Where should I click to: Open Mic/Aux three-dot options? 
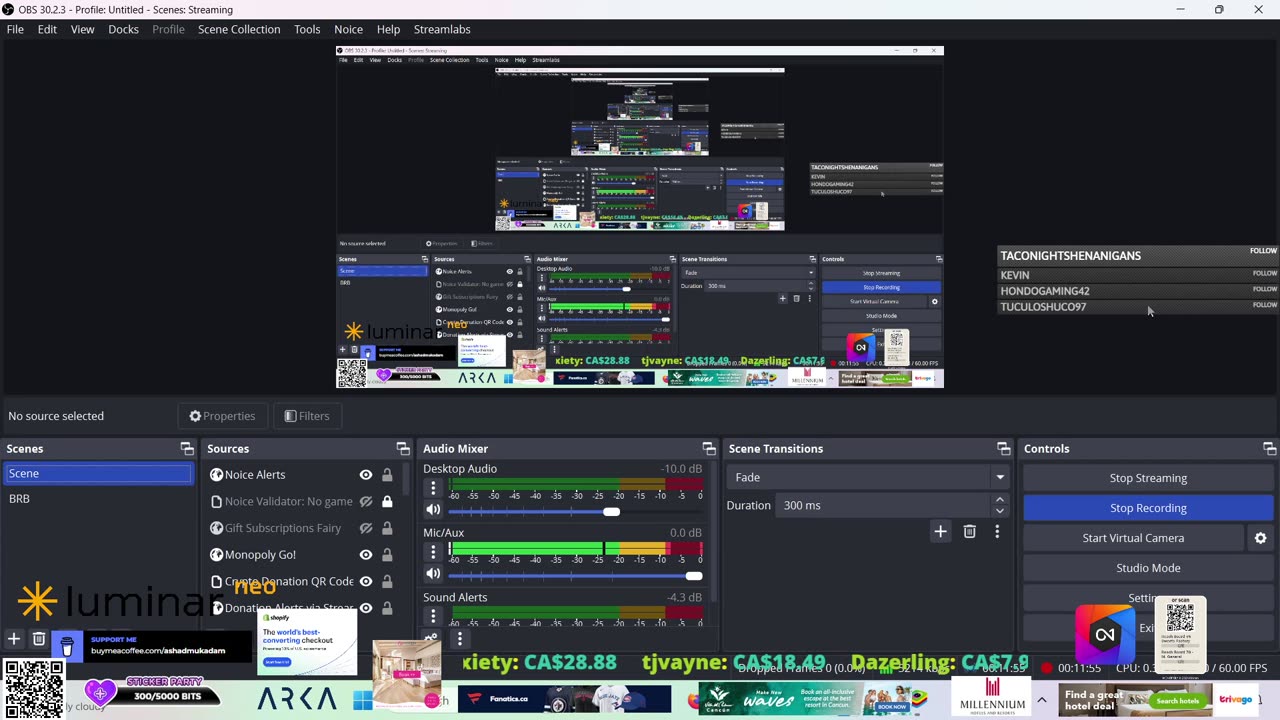tap(433, 551)
